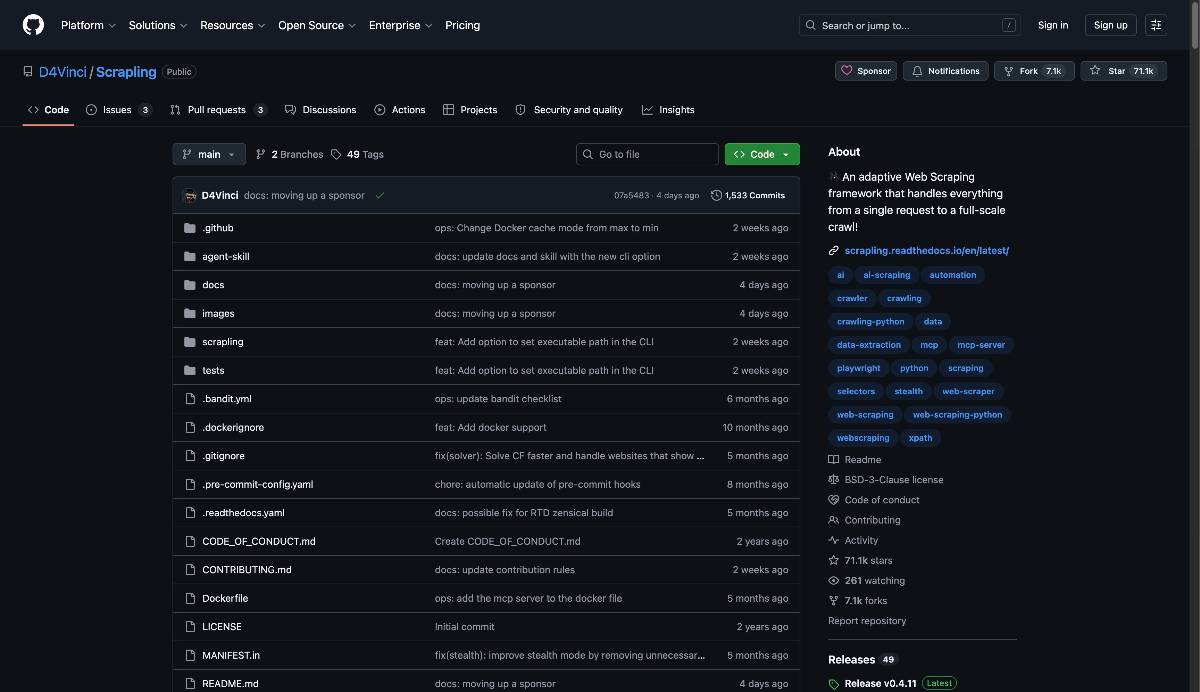Expand the Resources menu

pos(233,25)
